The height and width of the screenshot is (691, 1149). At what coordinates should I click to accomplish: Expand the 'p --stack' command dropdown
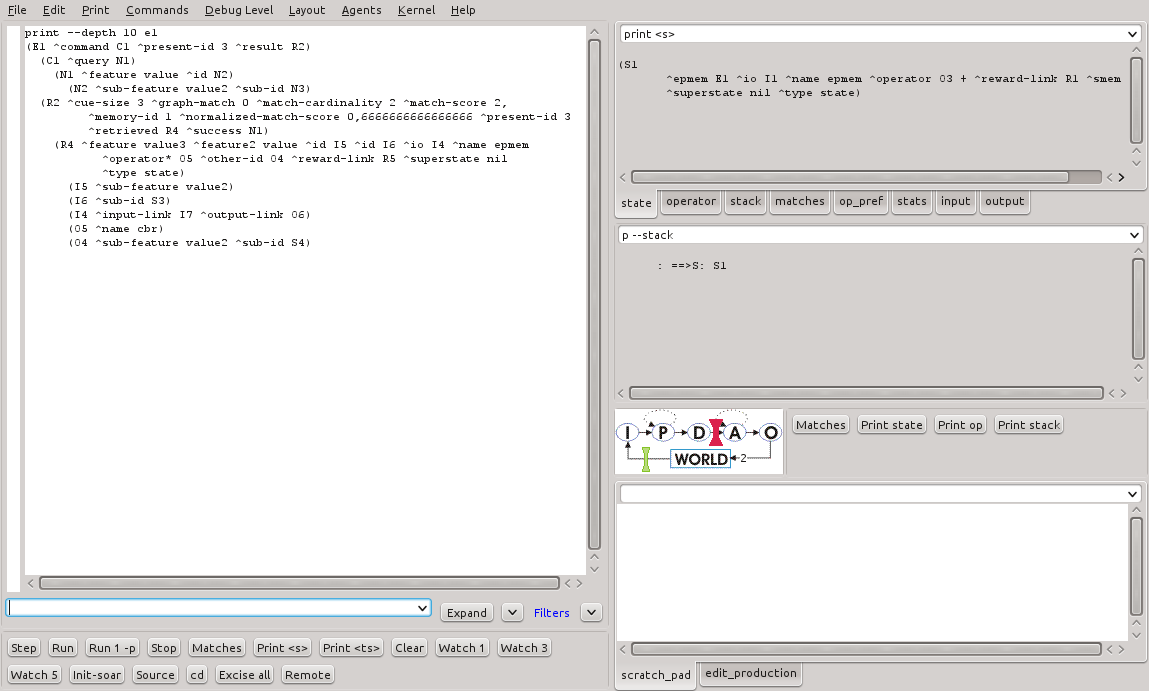tap(1133, 235)
